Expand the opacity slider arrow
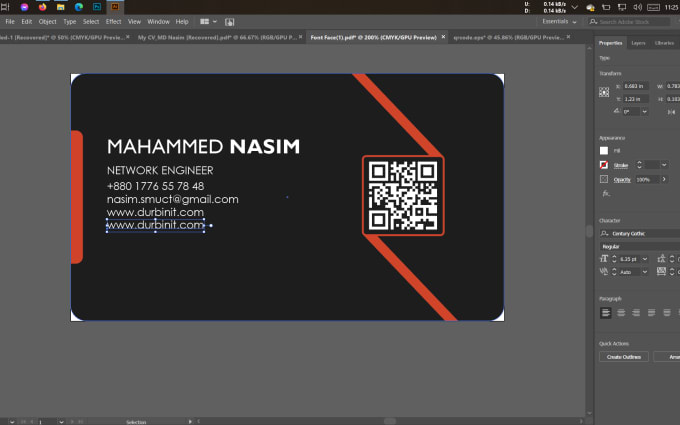The image size is (680, 425). click(664, 179)
